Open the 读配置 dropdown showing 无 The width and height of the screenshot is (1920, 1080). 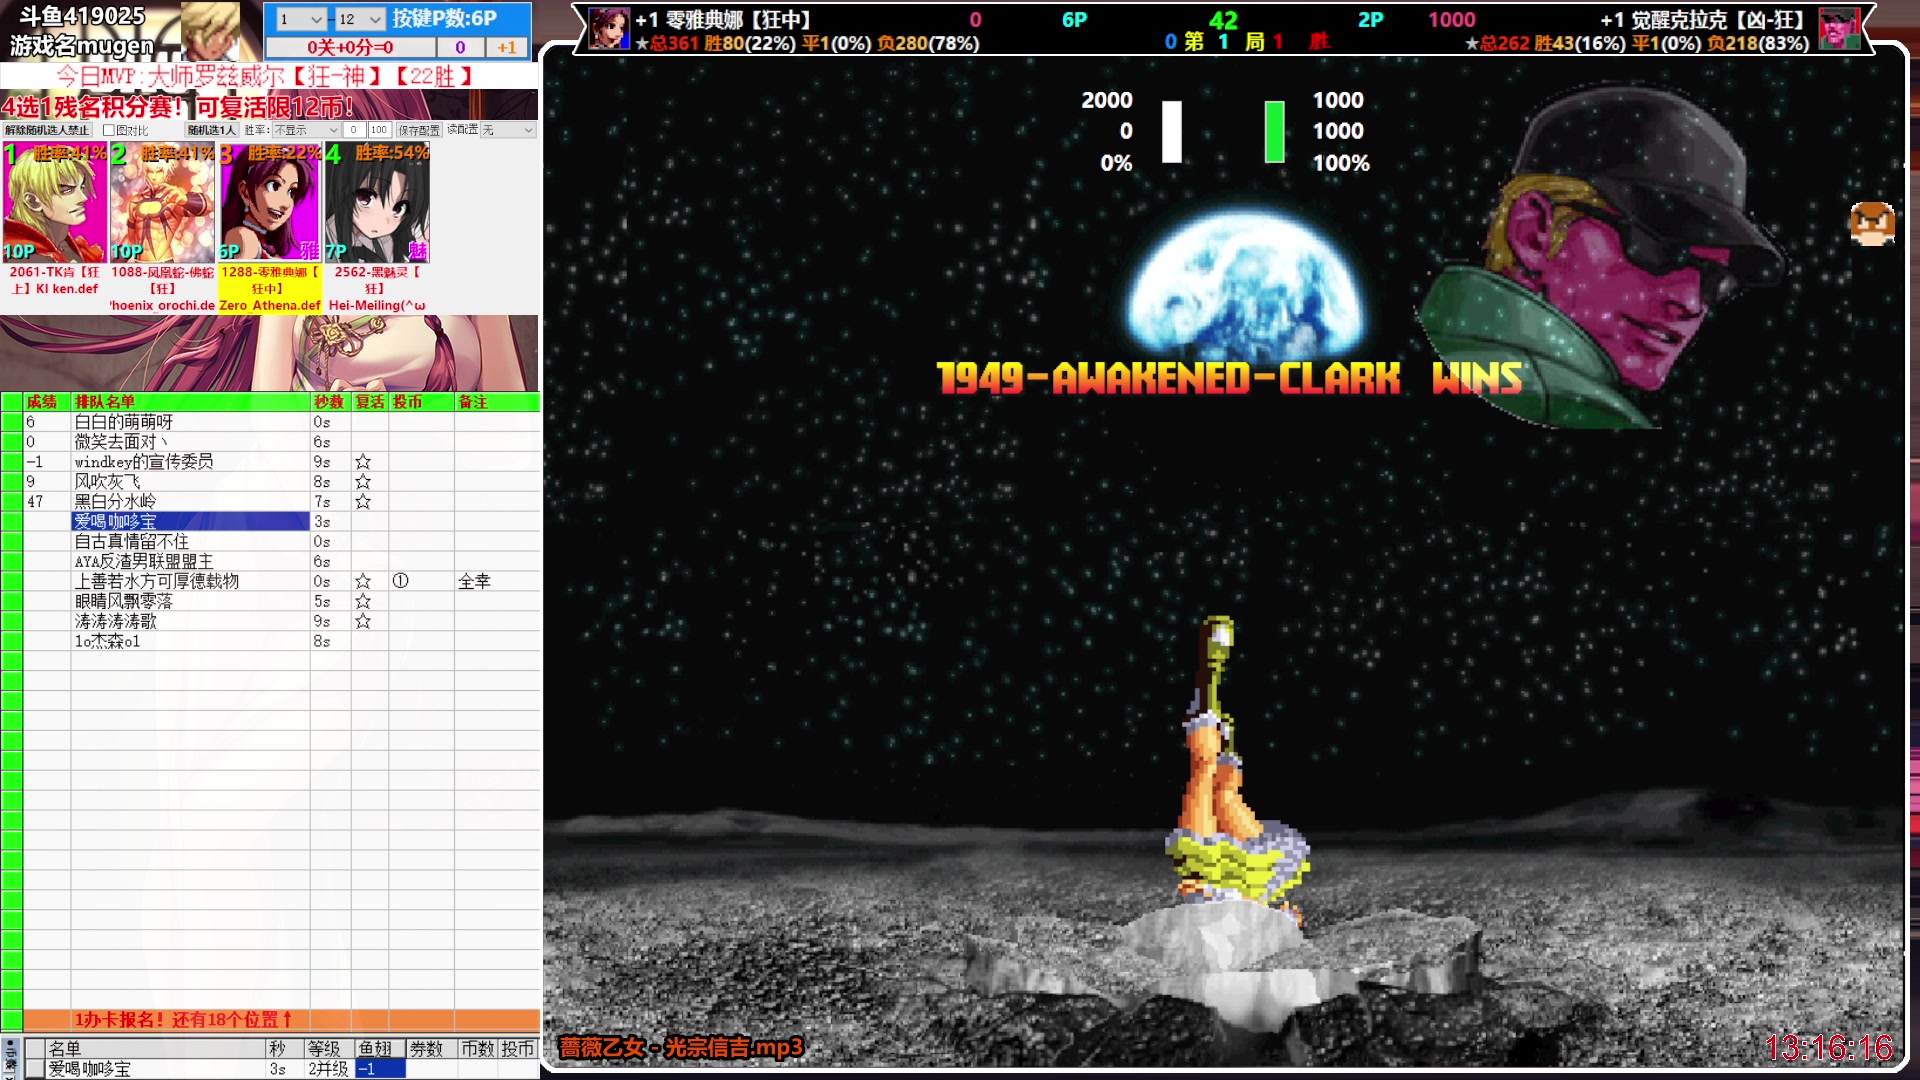click(508, 130)
